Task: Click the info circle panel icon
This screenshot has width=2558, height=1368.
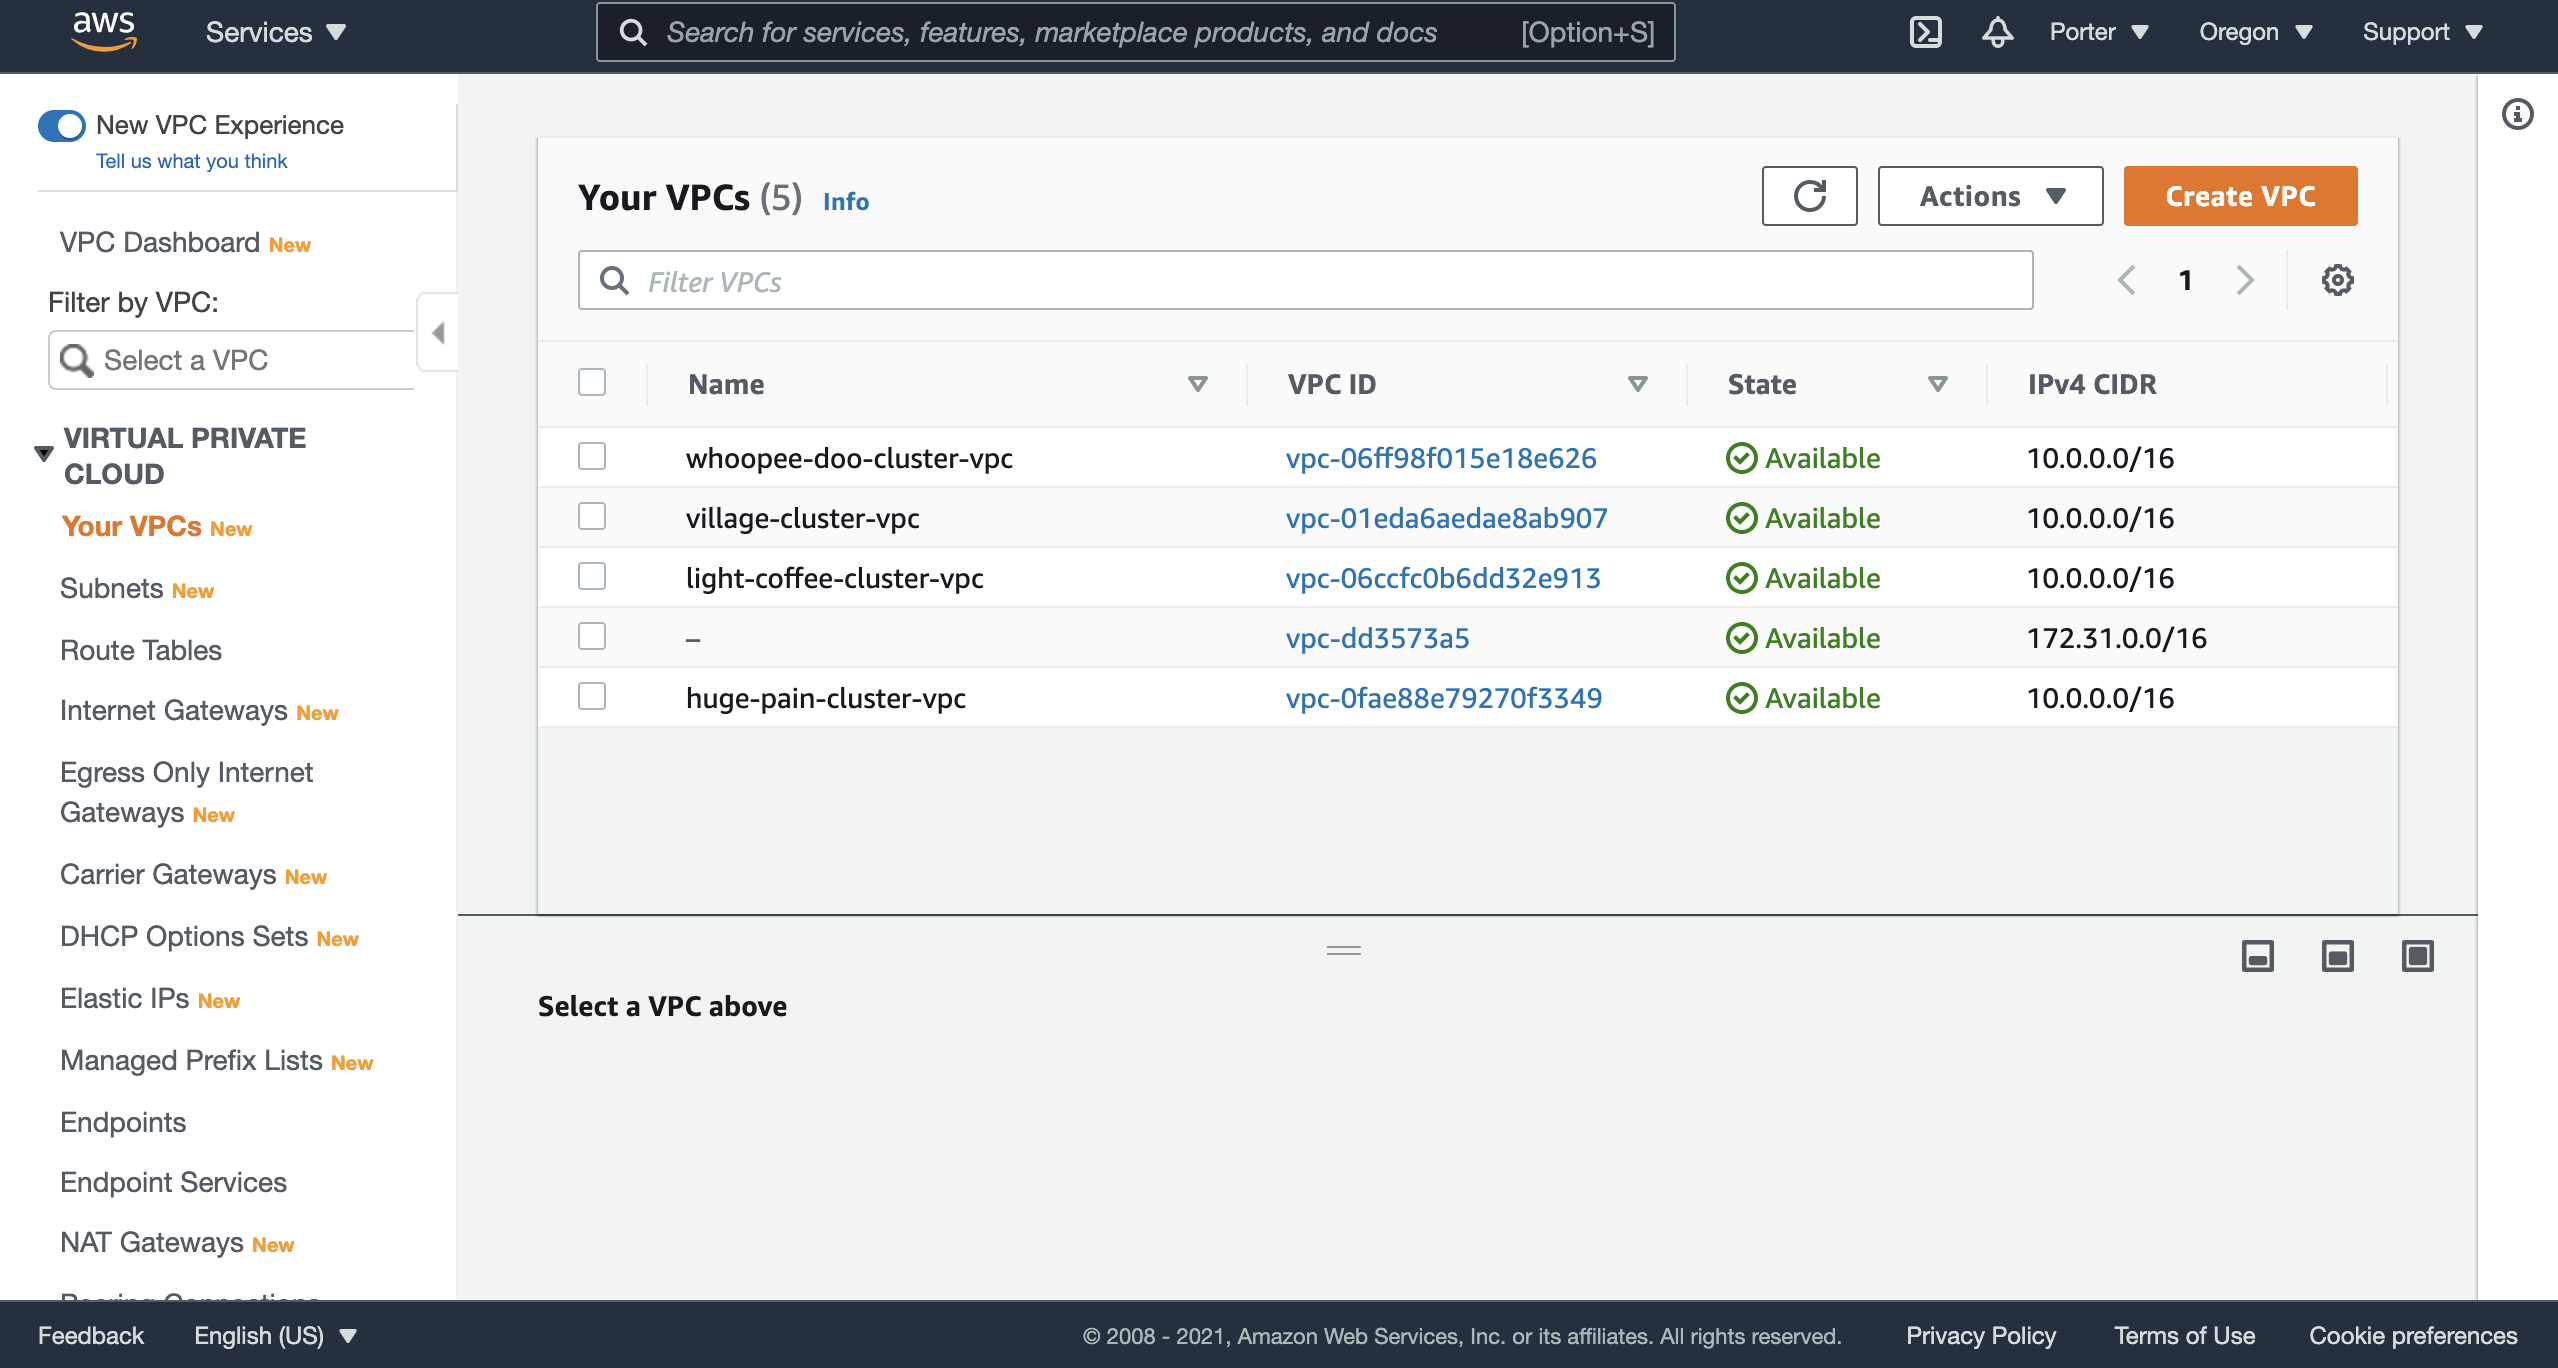Action: pyautogui.click(x=2517, y=114)
